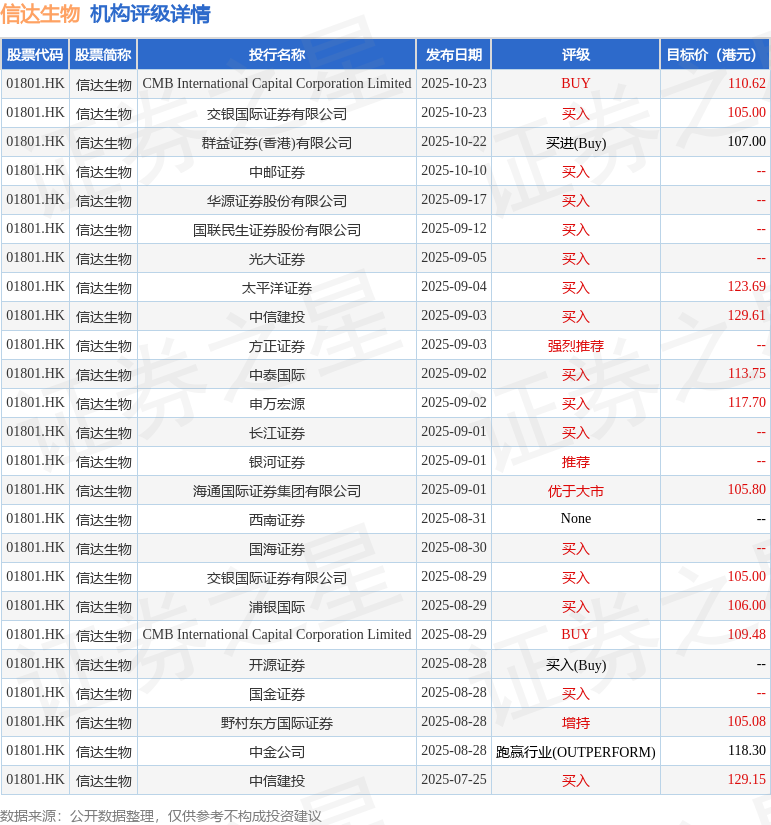
Task: Click the 方正证券 cell
Action: tap(277, 346)
